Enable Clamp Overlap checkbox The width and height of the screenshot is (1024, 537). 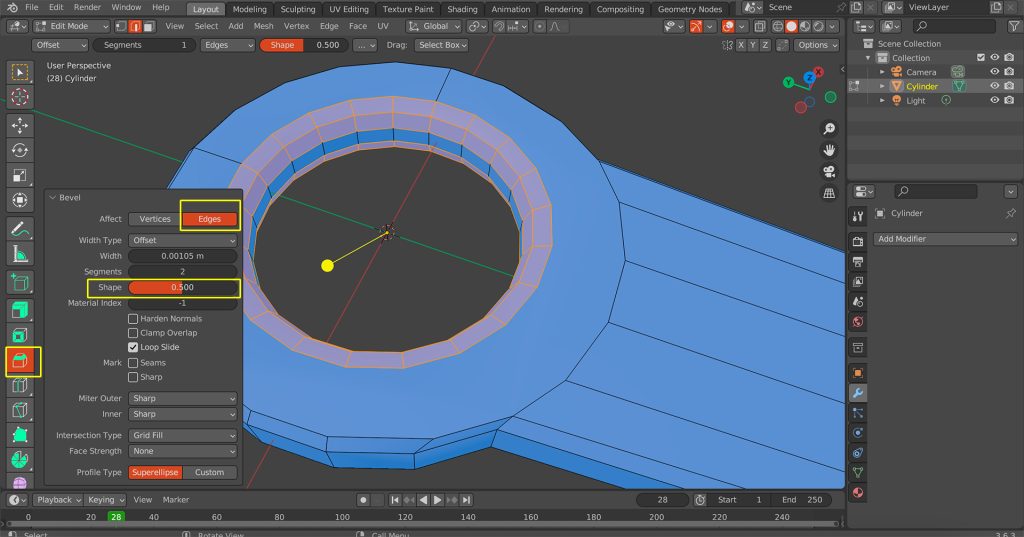(133, 333)
